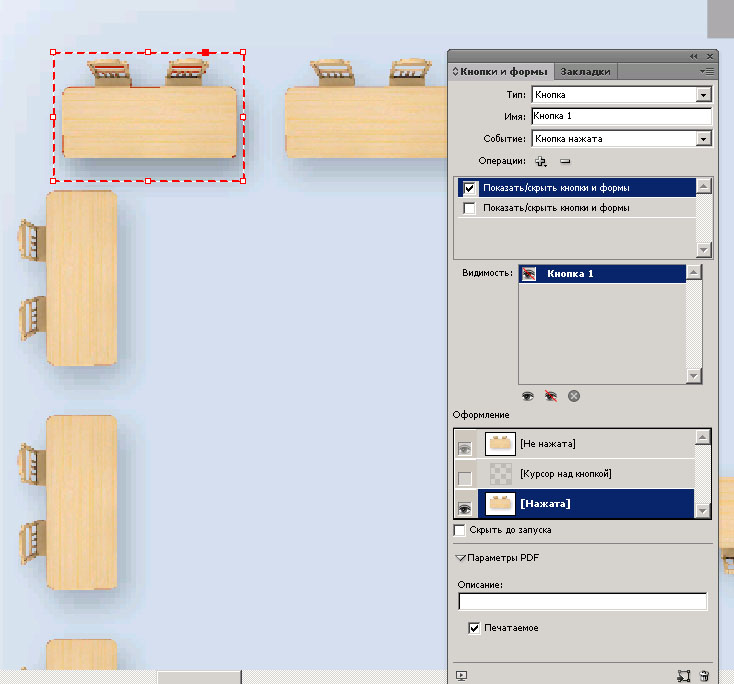
Task: Click the Описание text field
Action: click(x=583, y=602)
